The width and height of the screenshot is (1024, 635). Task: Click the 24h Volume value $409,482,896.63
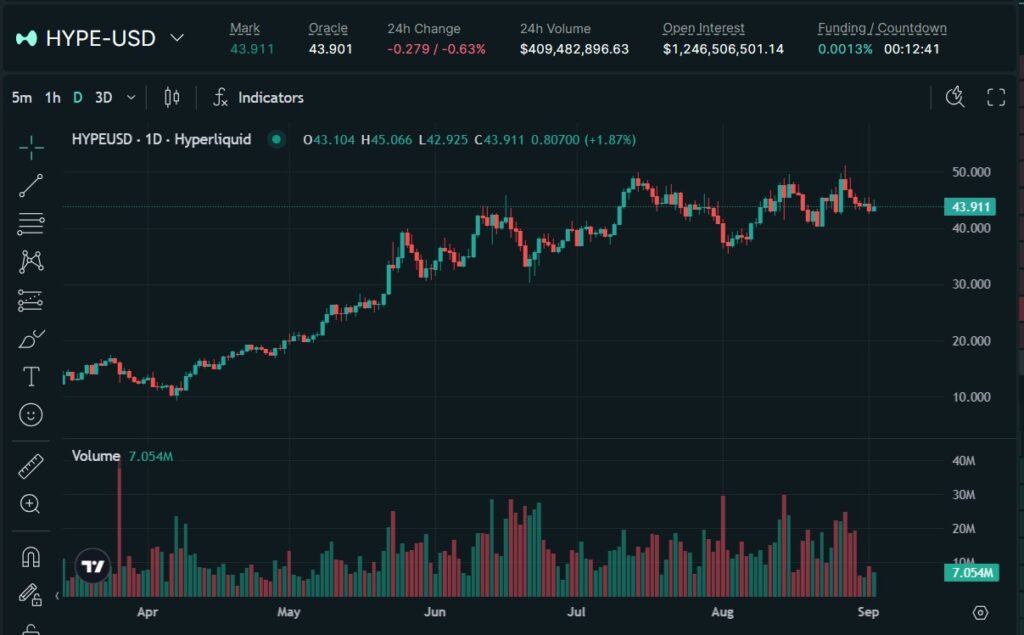pos(574,49)
